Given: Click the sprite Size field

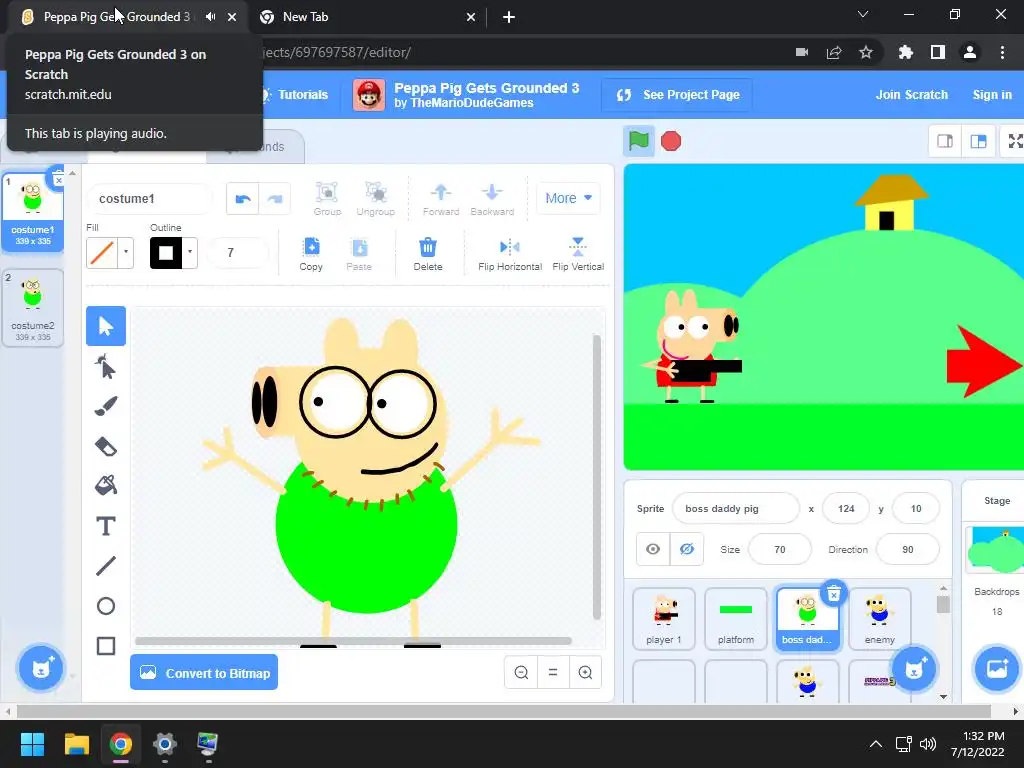Looking at the screenshot, I should pyautogui.click(x=780, y=549).
